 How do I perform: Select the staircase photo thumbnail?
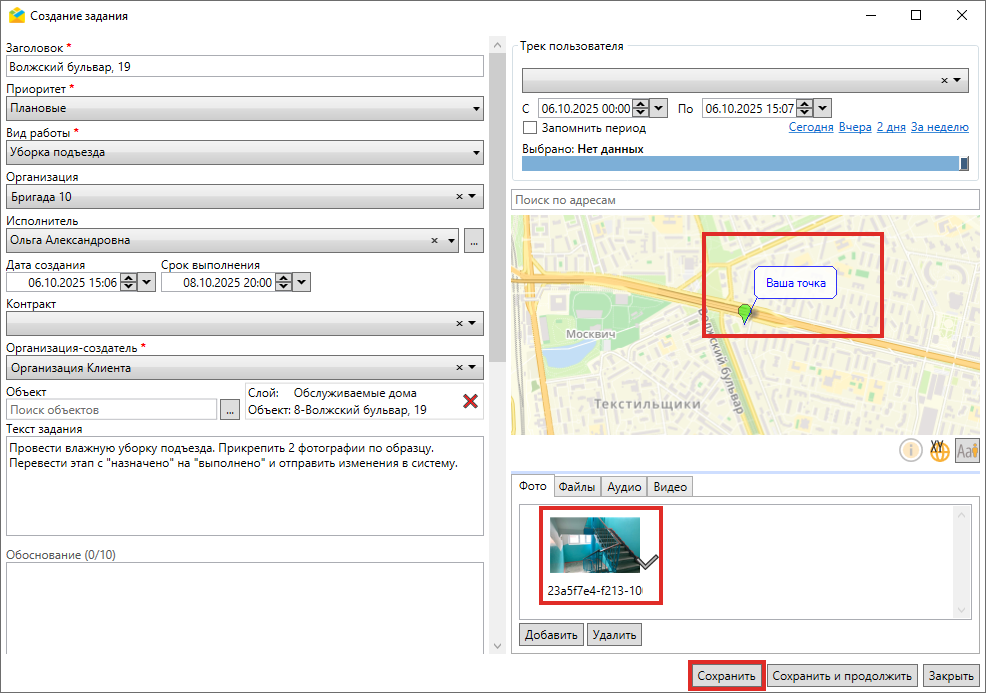coord(595,545)
